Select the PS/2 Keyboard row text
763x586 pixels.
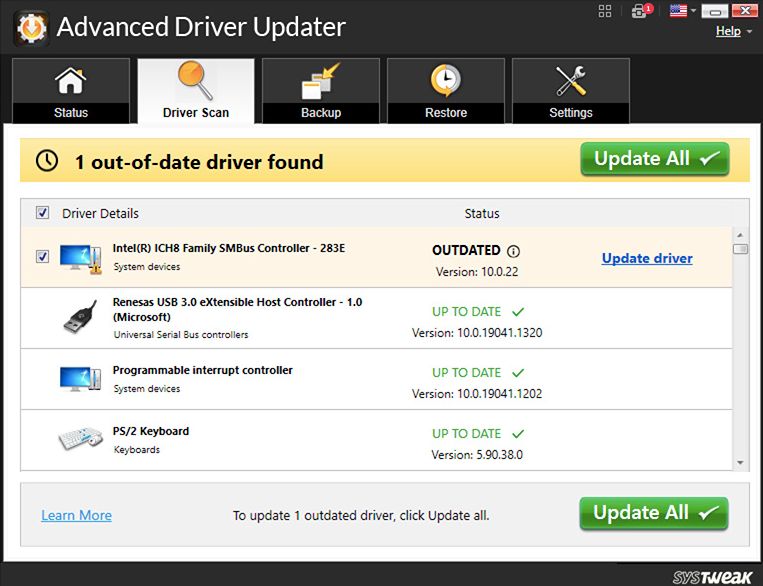(151, 431)
